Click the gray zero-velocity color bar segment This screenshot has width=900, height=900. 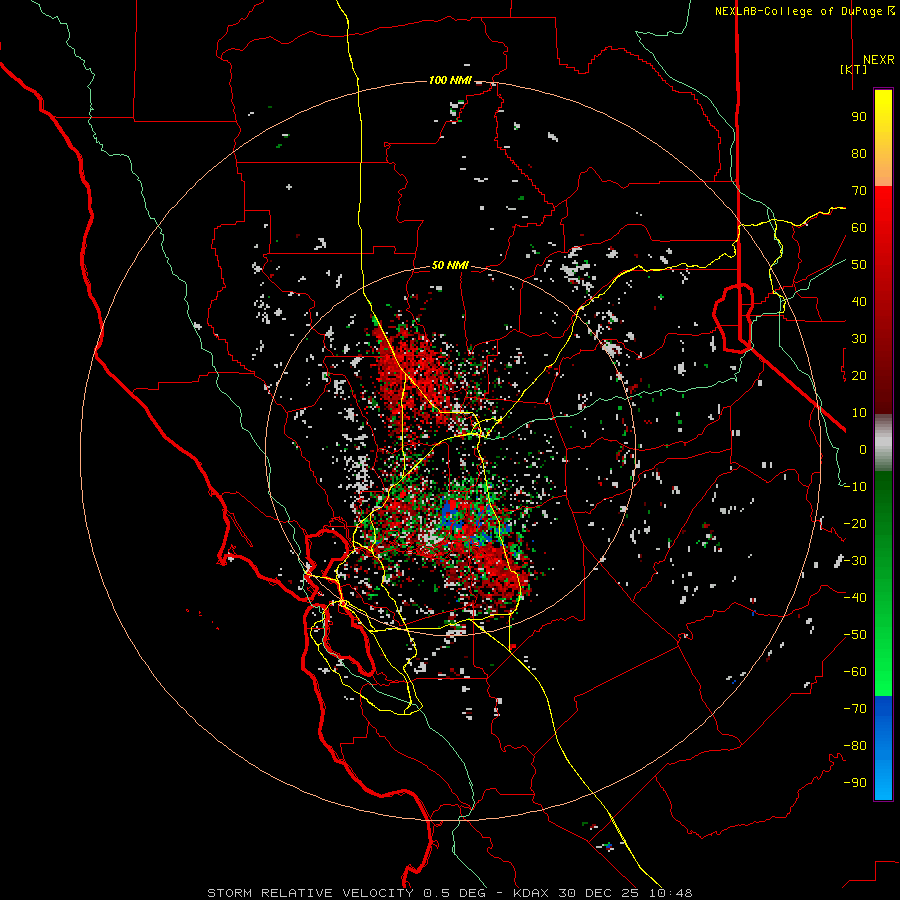tap(883, 443)
